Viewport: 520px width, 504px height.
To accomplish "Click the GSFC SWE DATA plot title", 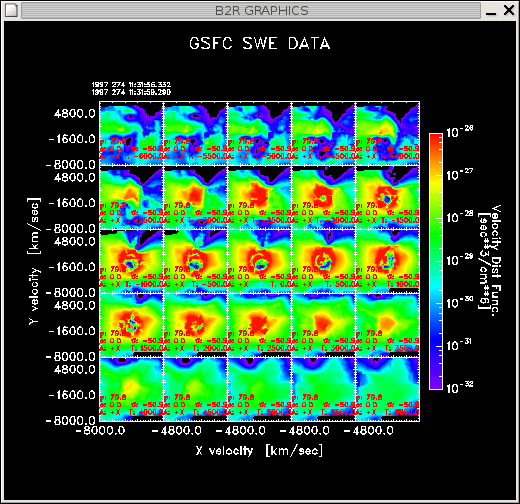I will coord(260,43).
